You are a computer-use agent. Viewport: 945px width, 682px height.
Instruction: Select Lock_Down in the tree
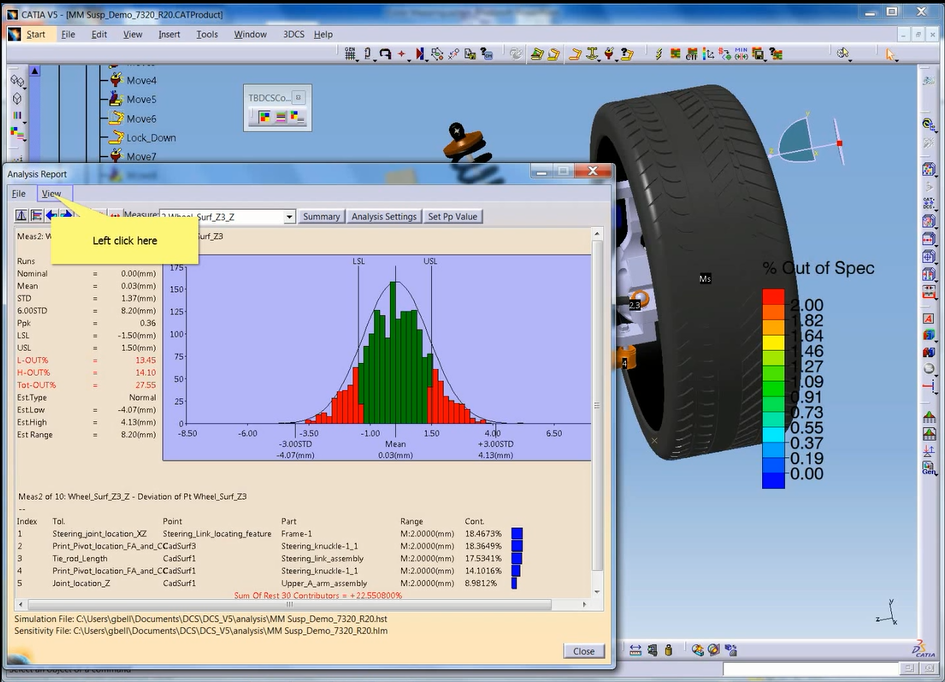[150, 138]
